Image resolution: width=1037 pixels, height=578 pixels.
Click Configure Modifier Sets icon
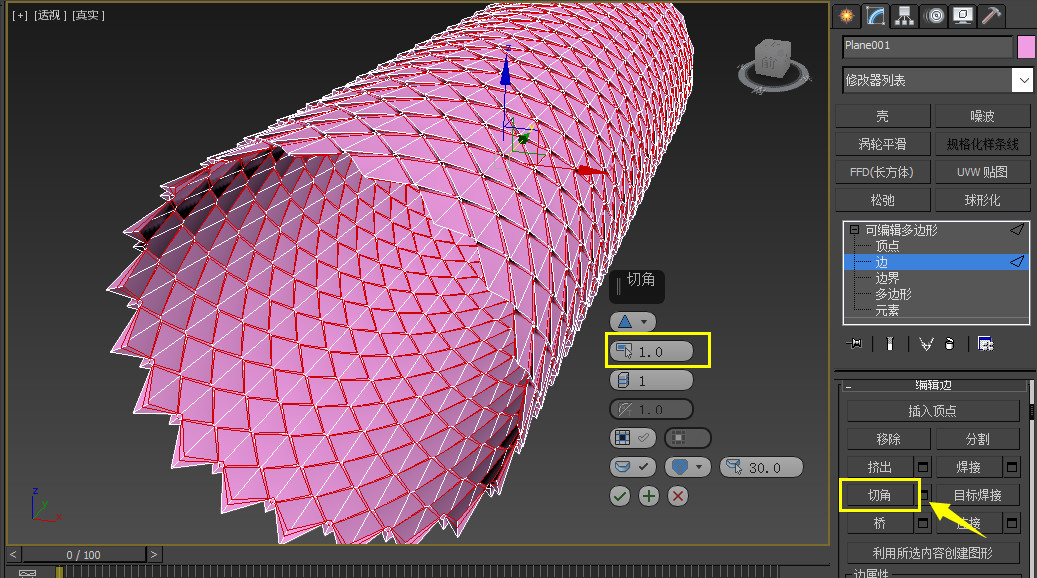(x=985, y=344)
